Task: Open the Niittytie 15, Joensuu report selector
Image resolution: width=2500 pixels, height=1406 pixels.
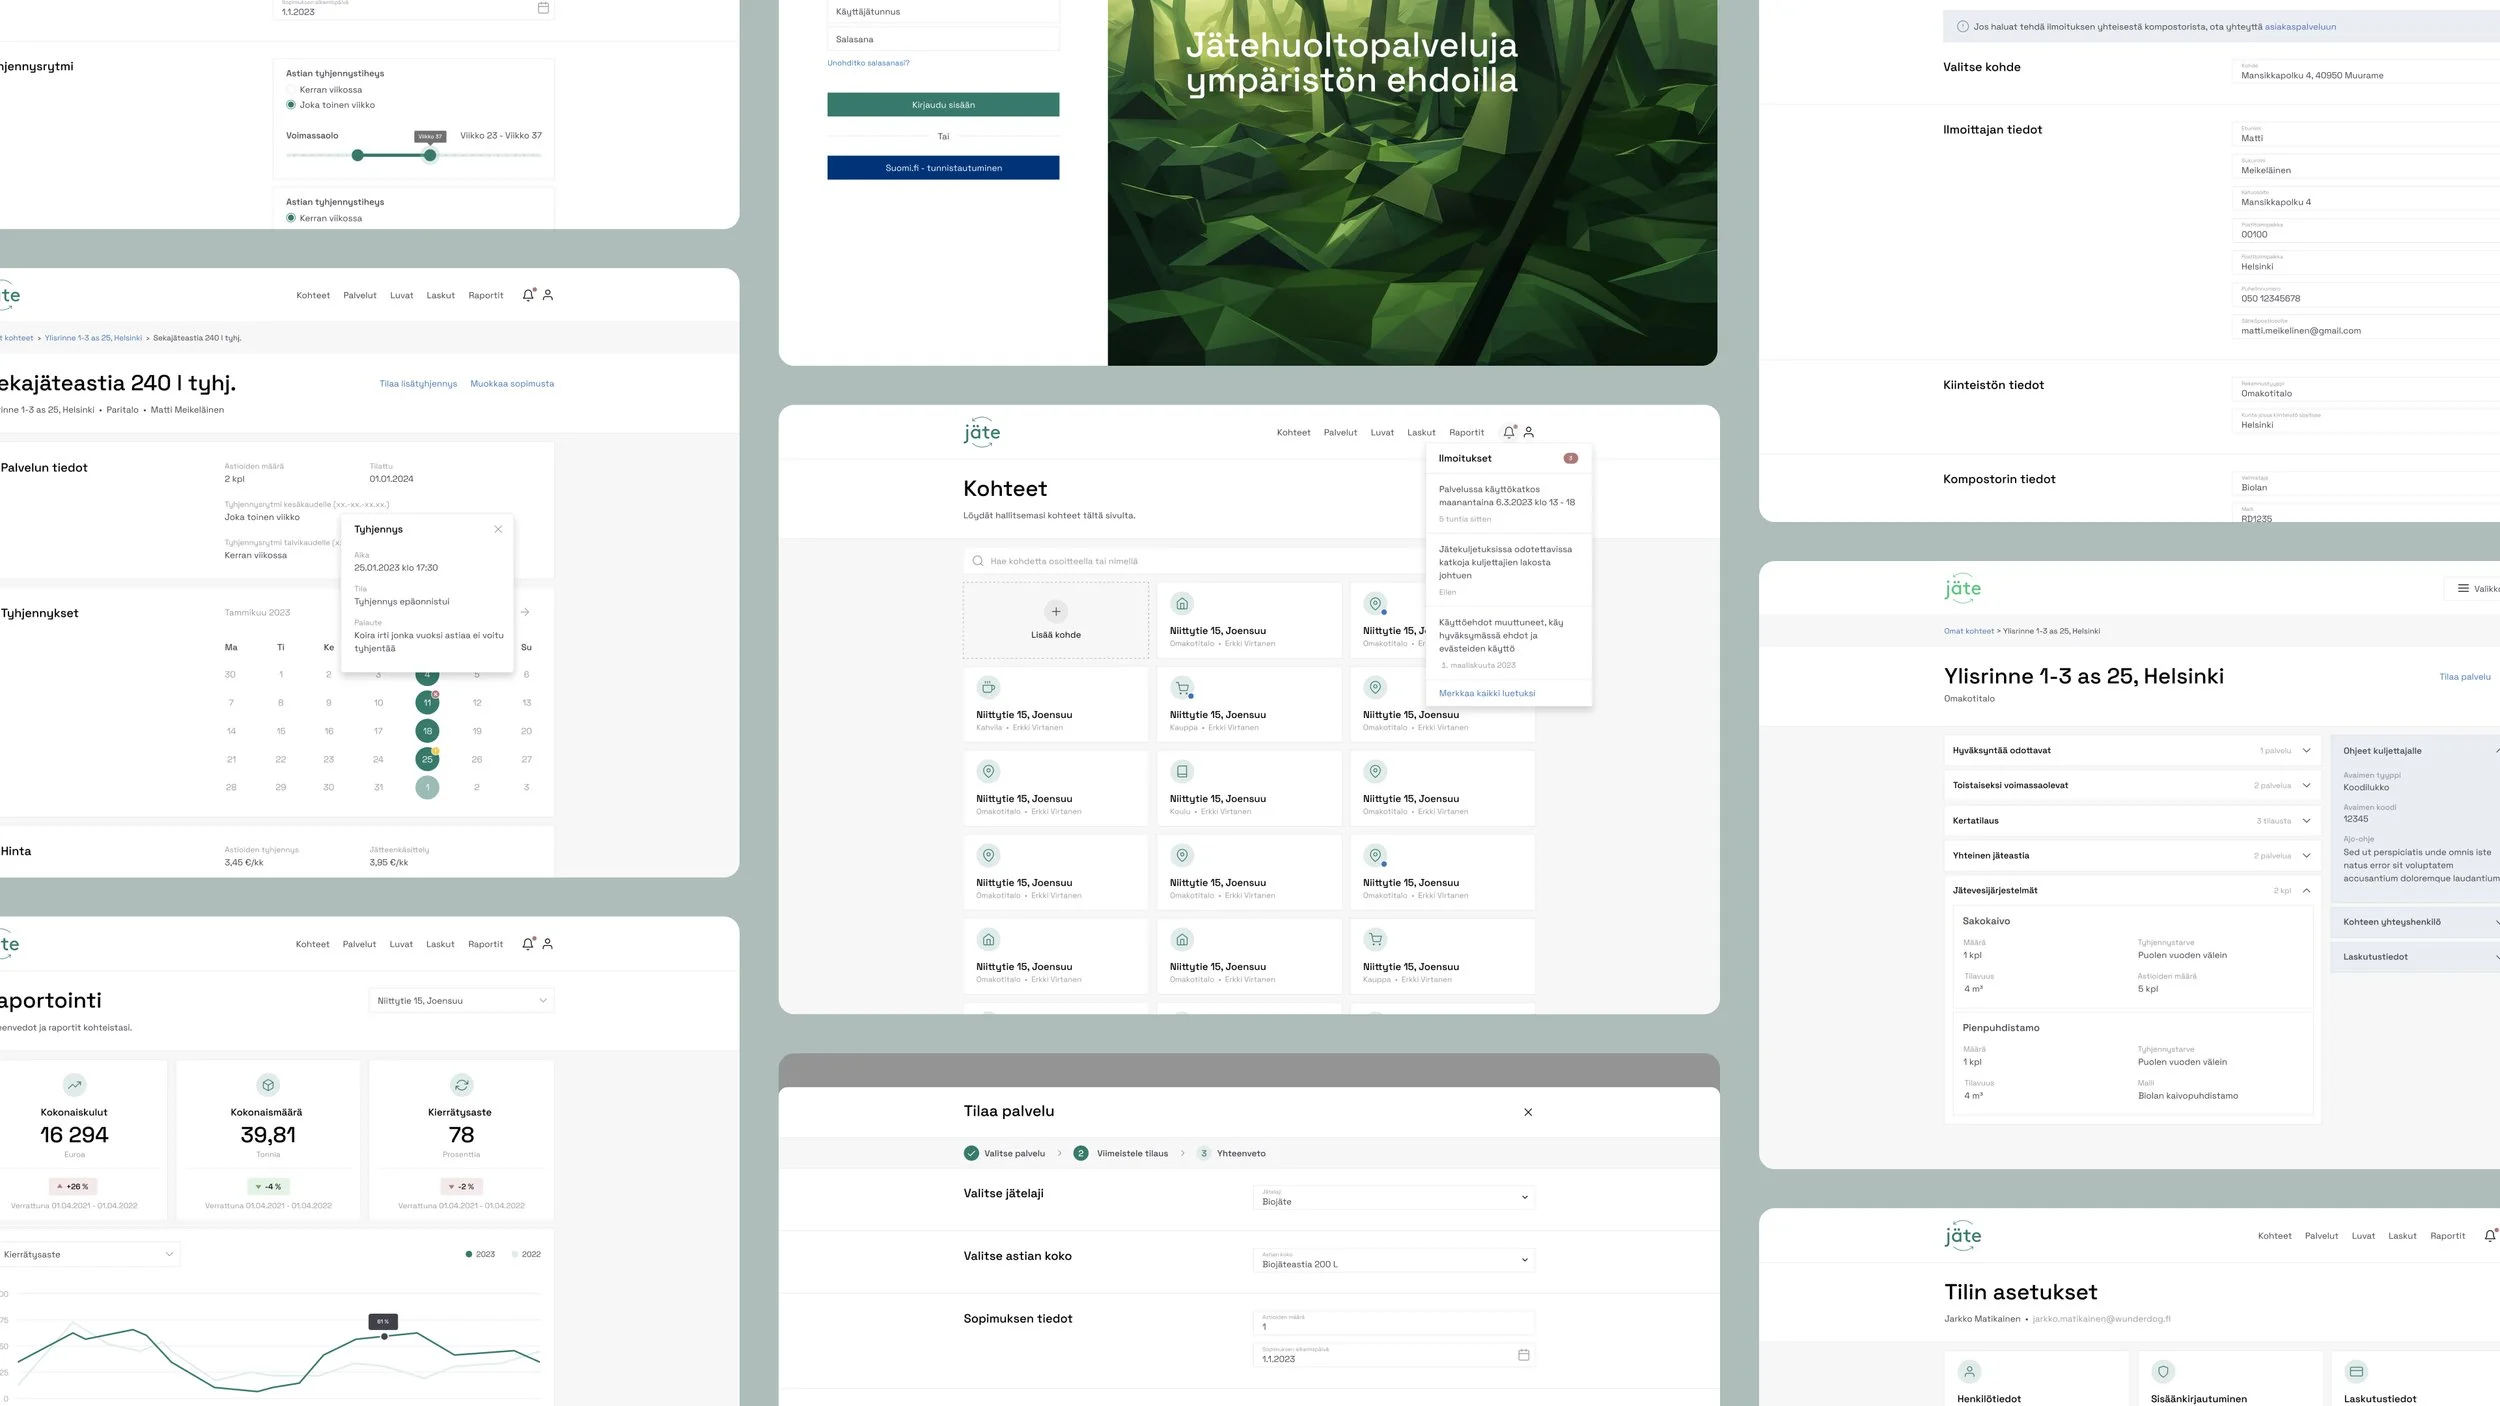Action: tap(461, 1000)
